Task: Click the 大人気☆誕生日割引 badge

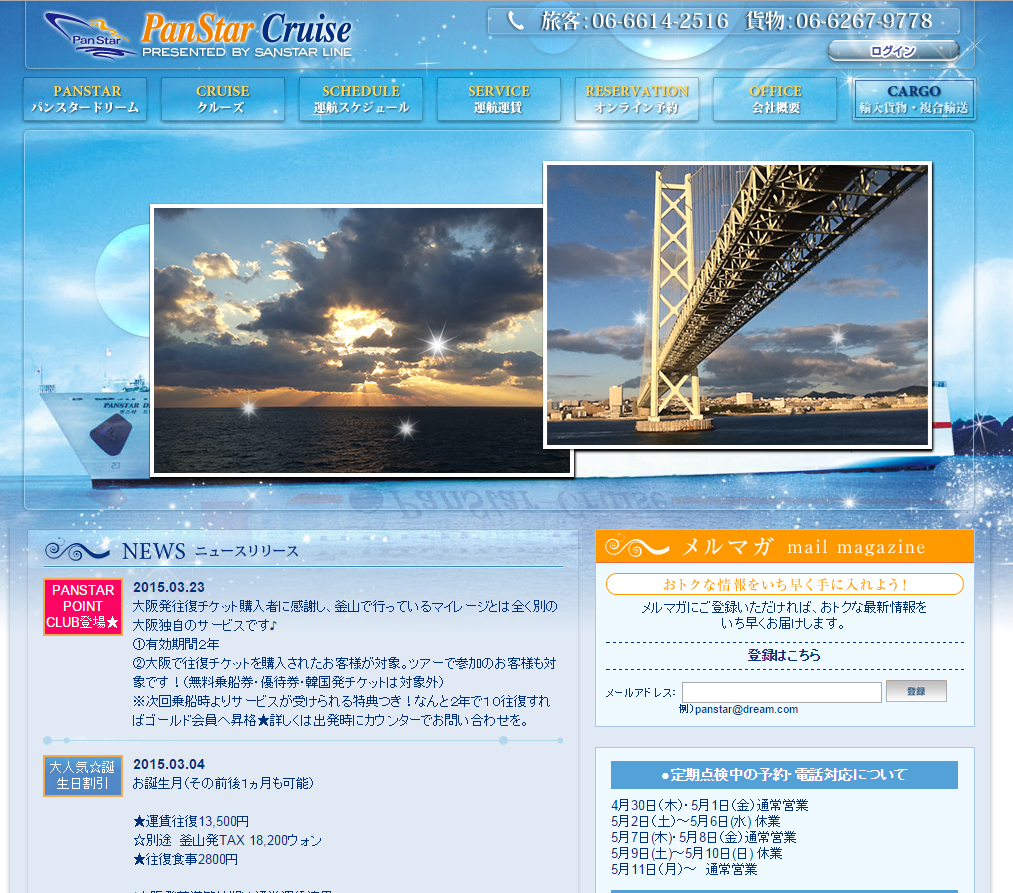Action: [83, 775]
